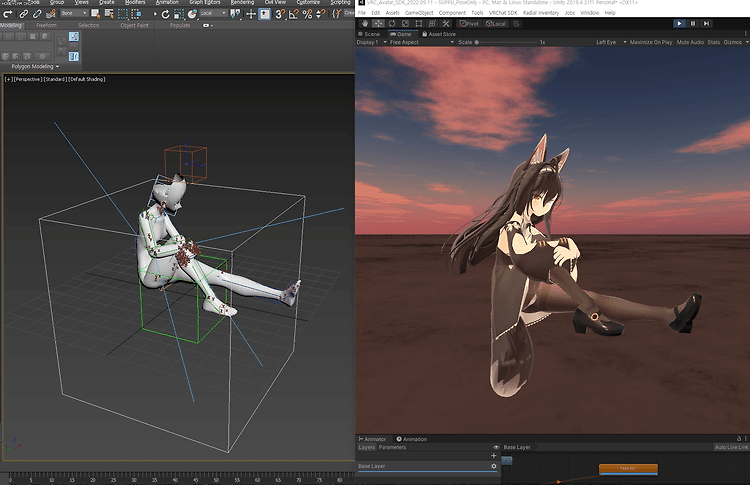Adjust the Game view Scale slider

pos(507,42)
